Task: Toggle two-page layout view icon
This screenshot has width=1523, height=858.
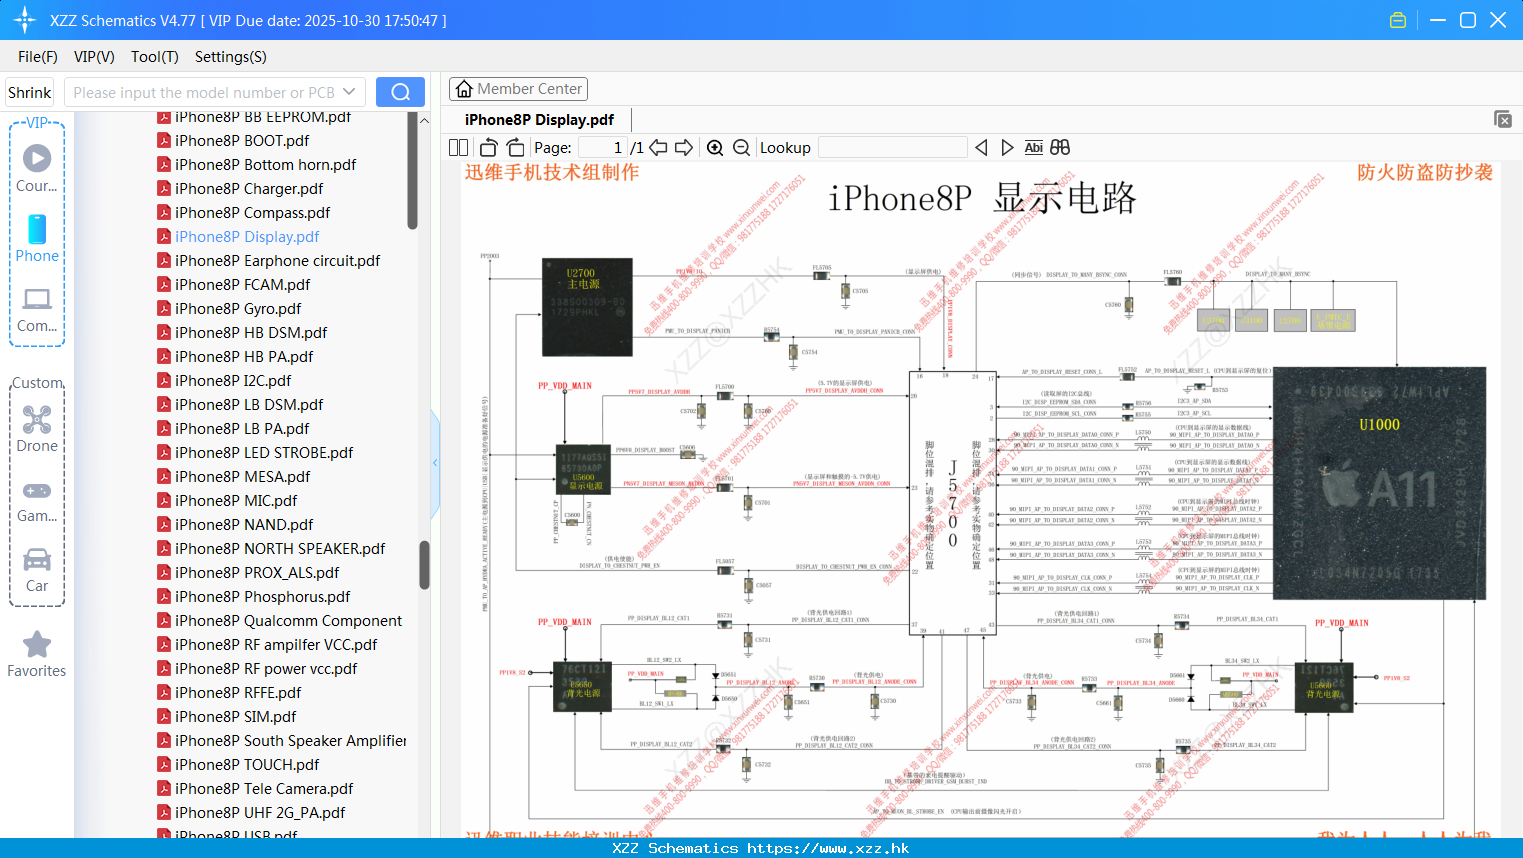Action: coord(458,147)
